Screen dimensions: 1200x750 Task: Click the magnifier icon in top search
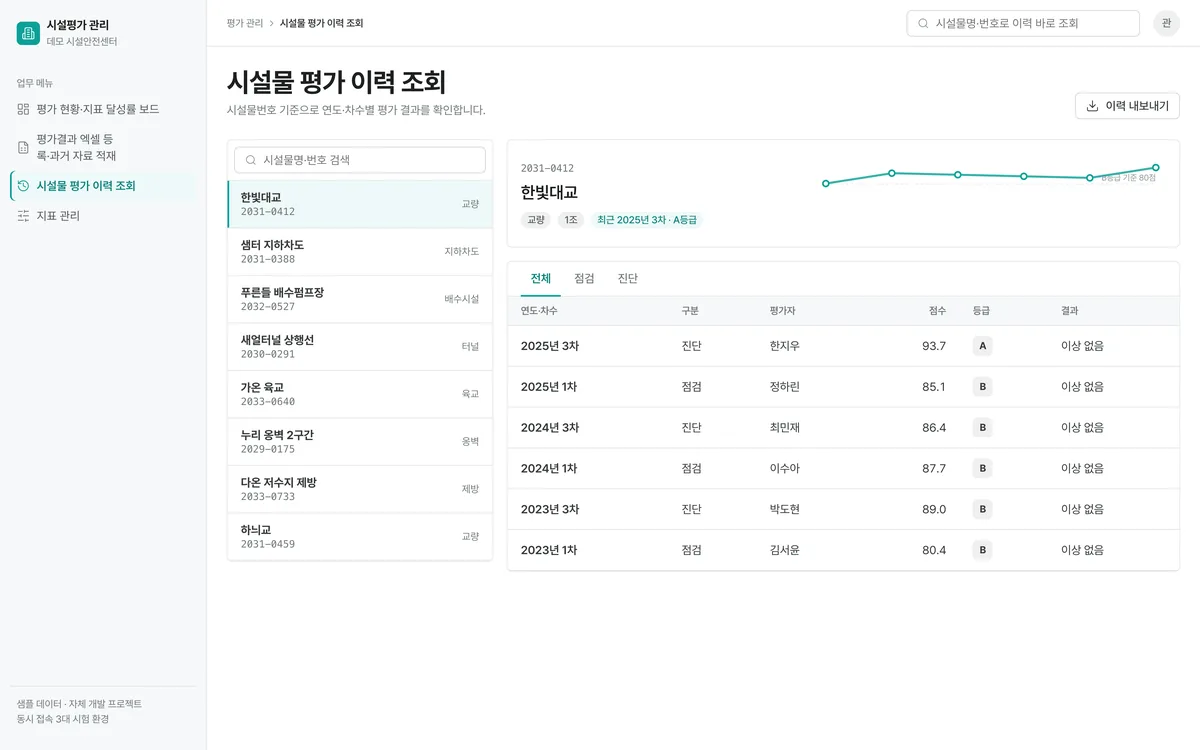[923, 23]
